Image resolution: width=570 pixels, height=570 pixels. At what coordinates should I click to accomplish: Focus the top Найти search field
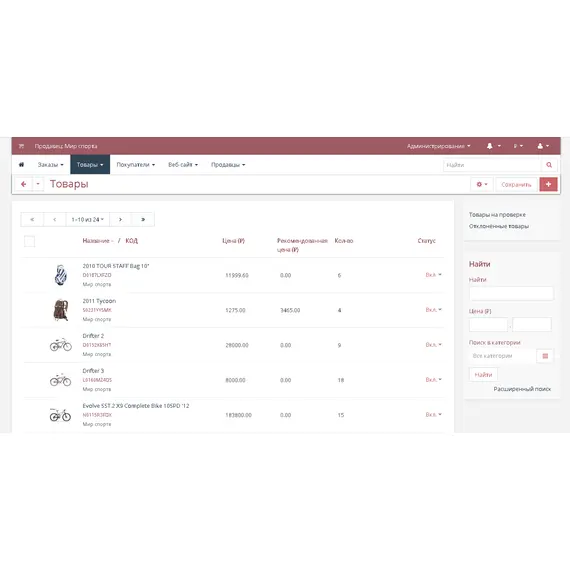(492, 165)
